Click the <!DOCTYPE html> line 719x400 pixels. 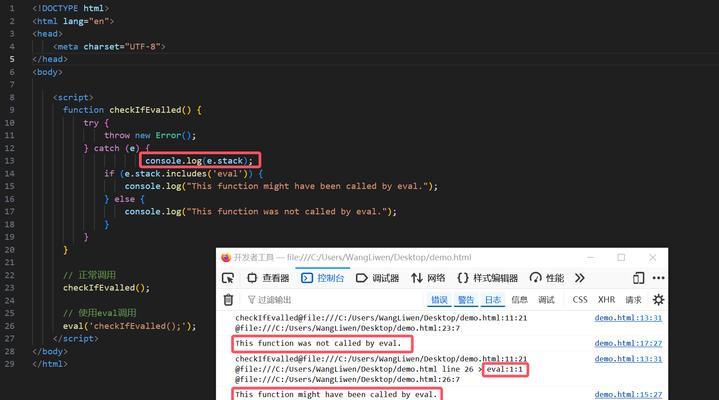[71, 8]
